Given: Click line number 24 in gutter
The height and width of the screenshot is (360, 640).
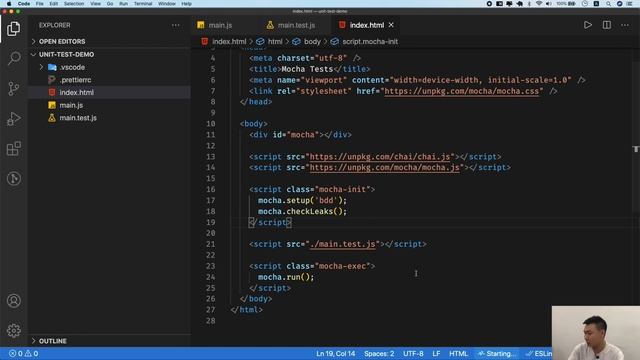Looking at the screenshot, I should coord(210,277).
